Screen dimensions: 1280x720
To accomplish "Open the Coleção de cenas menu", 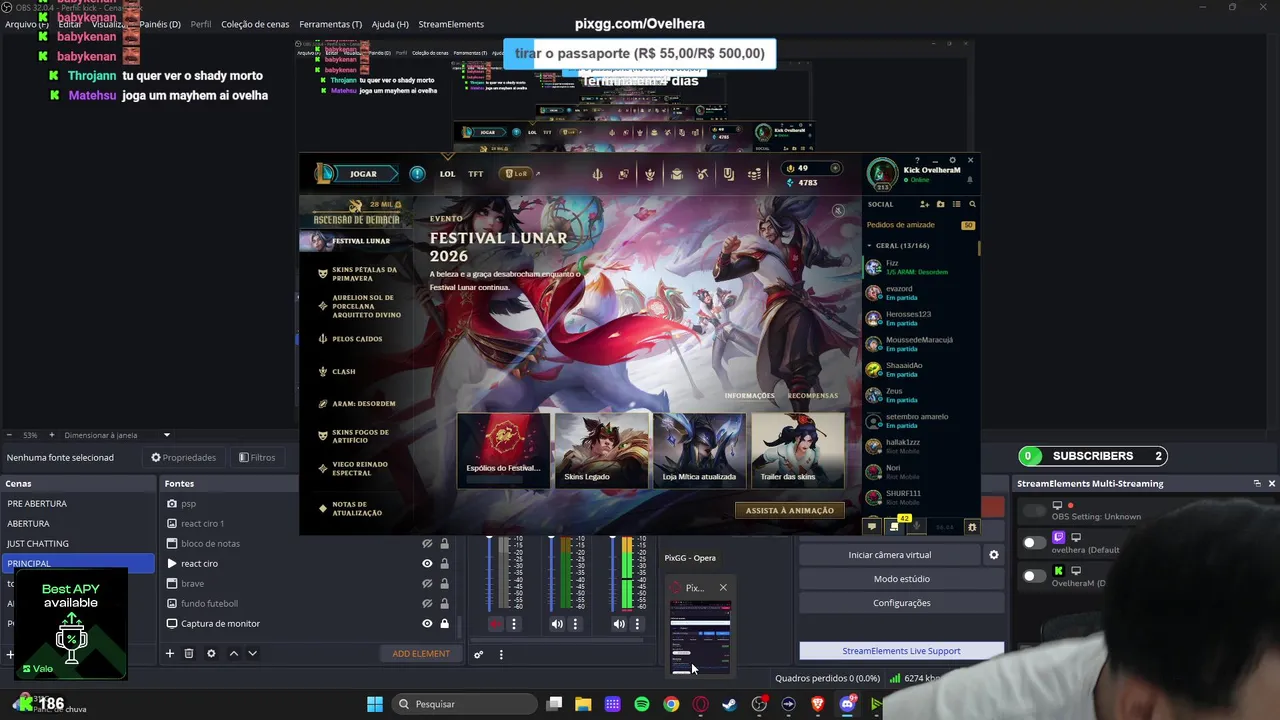I will point(255,24).
